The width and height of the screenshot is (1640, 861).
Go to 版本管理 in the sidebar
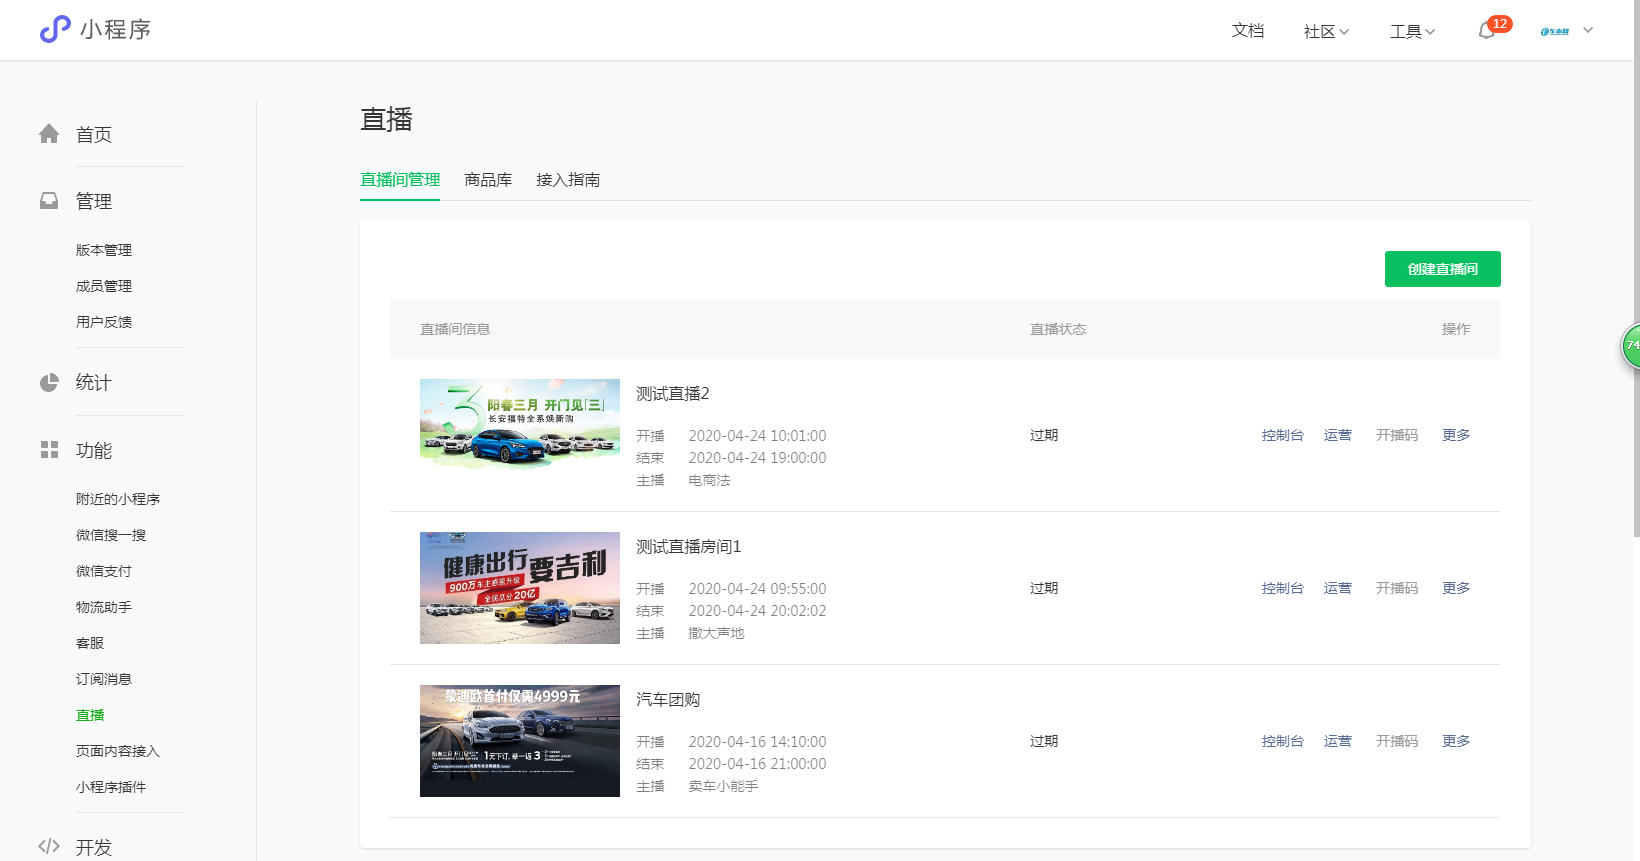pyautogui.click(x=104, y=250)
